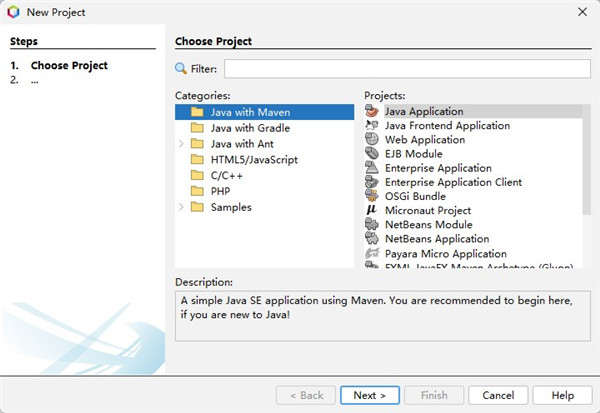The width and height of the screenshot is (600, 413).
Task: Select the Micronaut Project mu icon
Action: (372, 211)
